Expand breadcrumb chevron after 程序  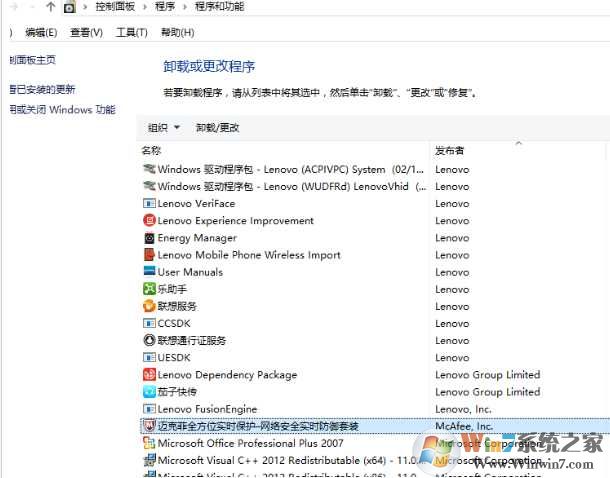pyautogui.click(x=184, y=7)
